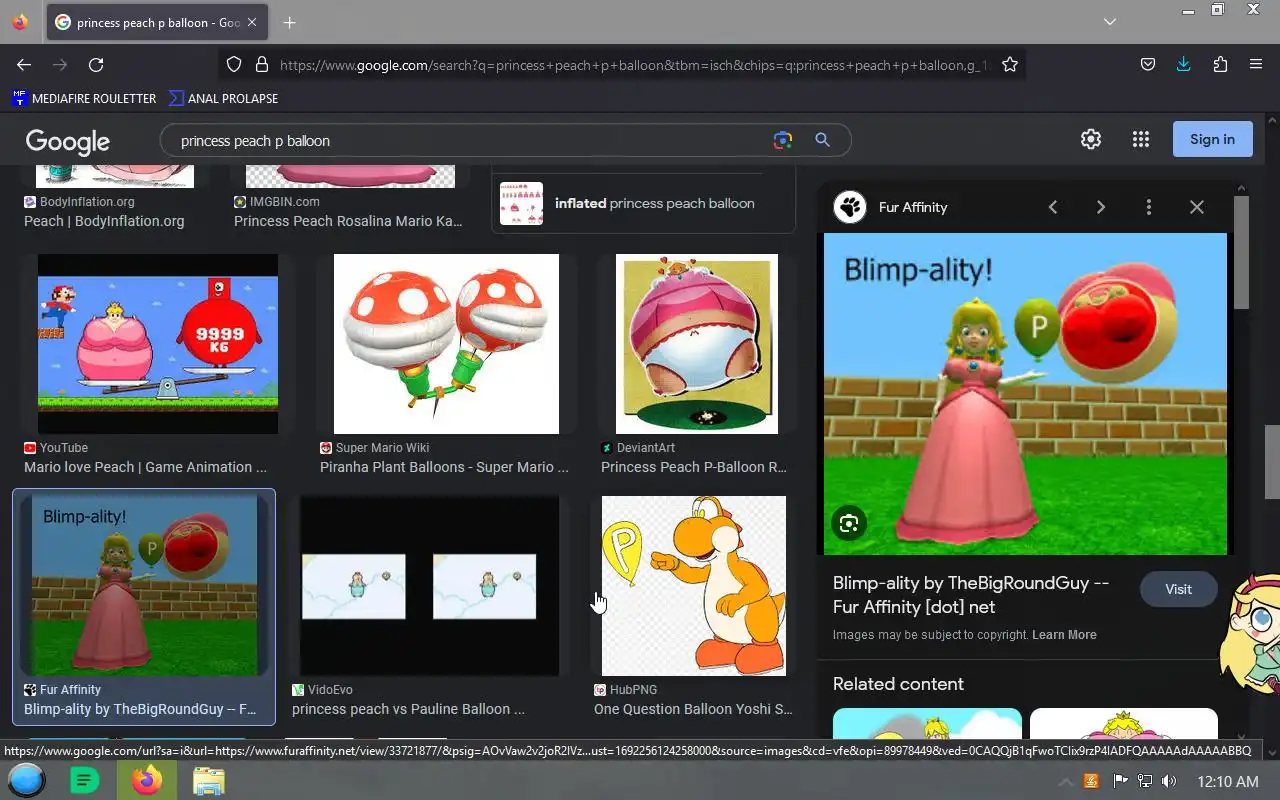Click the 'Mario love Peach | Game Animation' caption
This screenshot has height=800, width=1280.
(145, 467)
